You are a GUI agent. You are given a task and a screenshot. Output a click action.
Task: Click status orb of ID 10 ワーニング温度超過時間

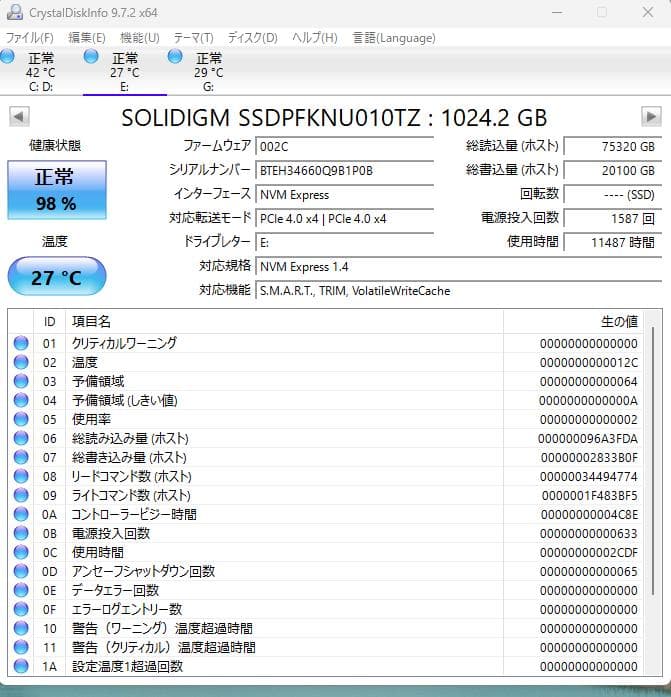click(21, 629)
